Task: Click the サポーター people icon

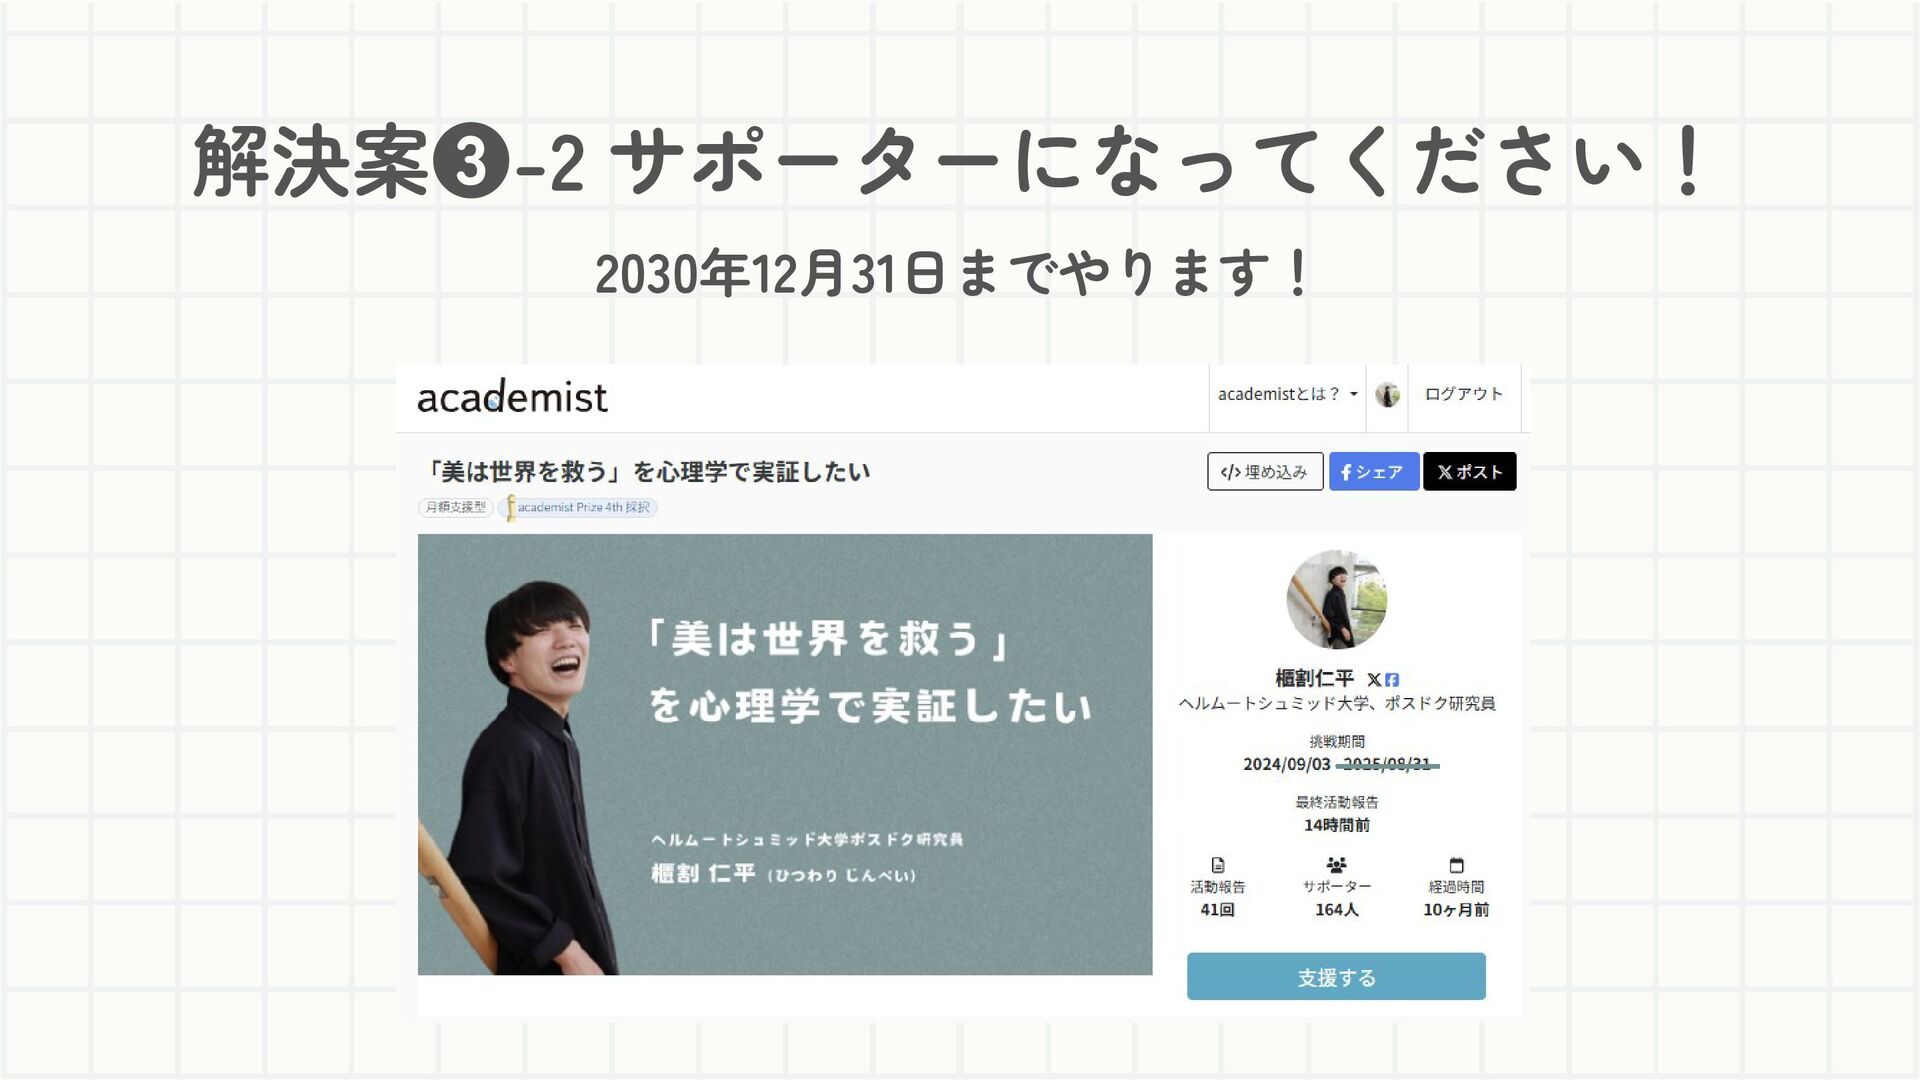Action: 1336,865
